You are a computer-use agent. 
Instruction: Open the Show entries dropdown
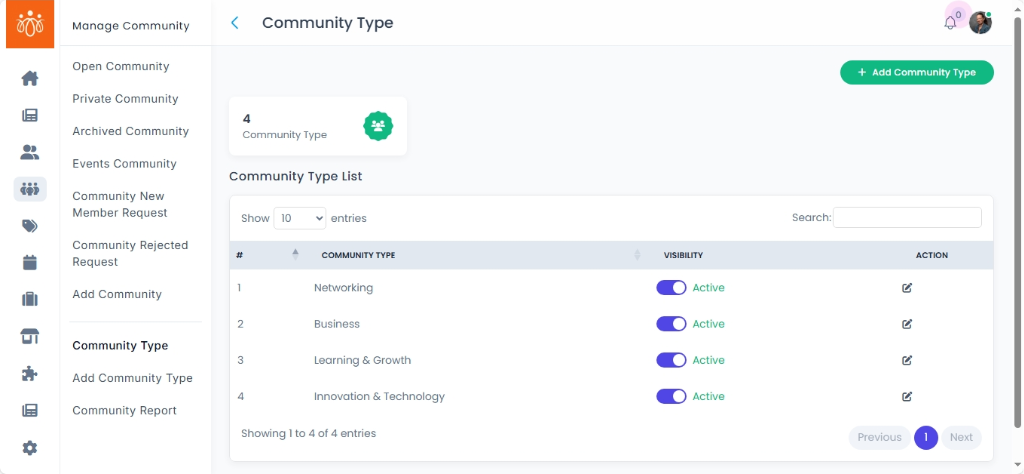[x=300, y=218]
